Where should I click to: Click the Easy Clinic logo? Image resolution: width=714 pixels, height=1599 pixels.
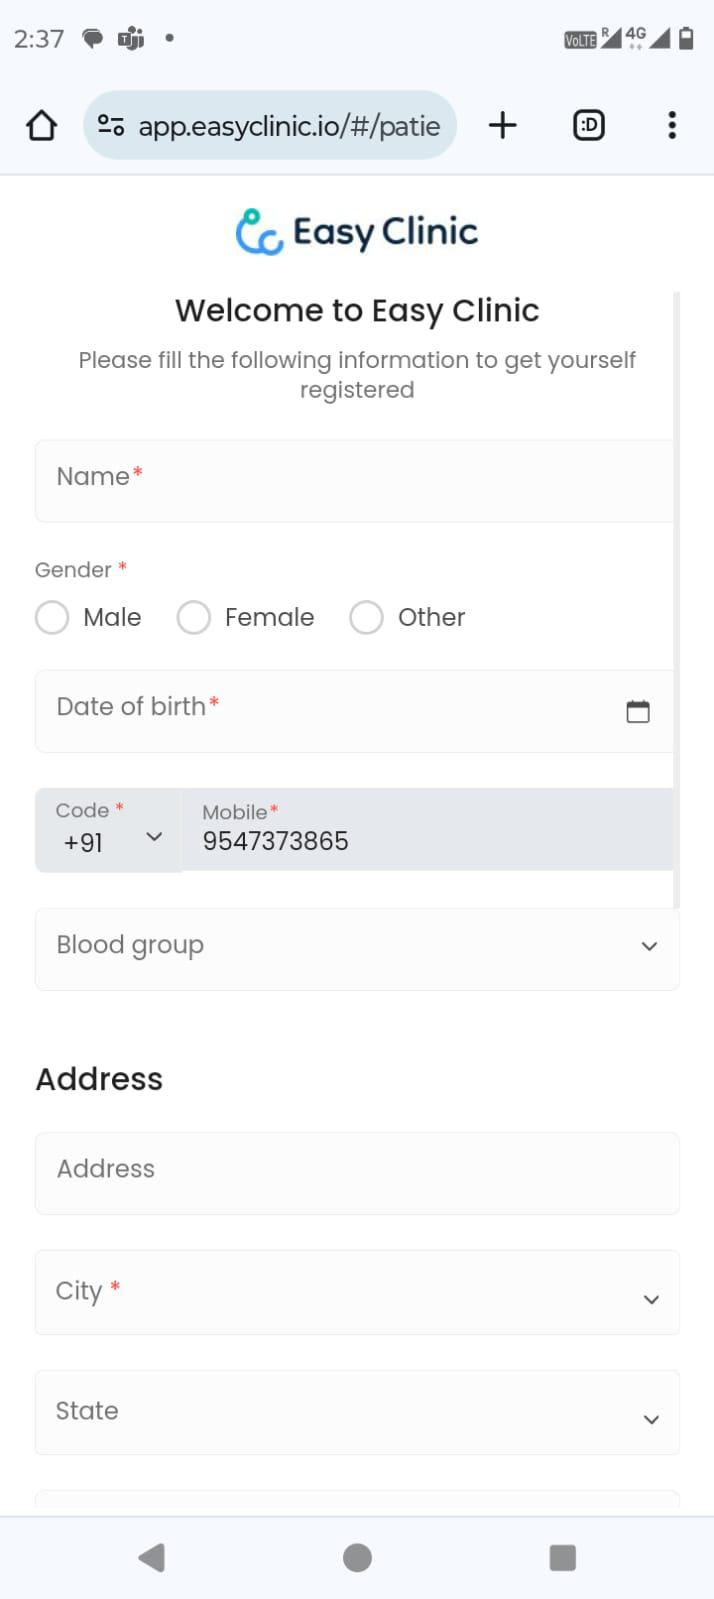click(357, 232)
